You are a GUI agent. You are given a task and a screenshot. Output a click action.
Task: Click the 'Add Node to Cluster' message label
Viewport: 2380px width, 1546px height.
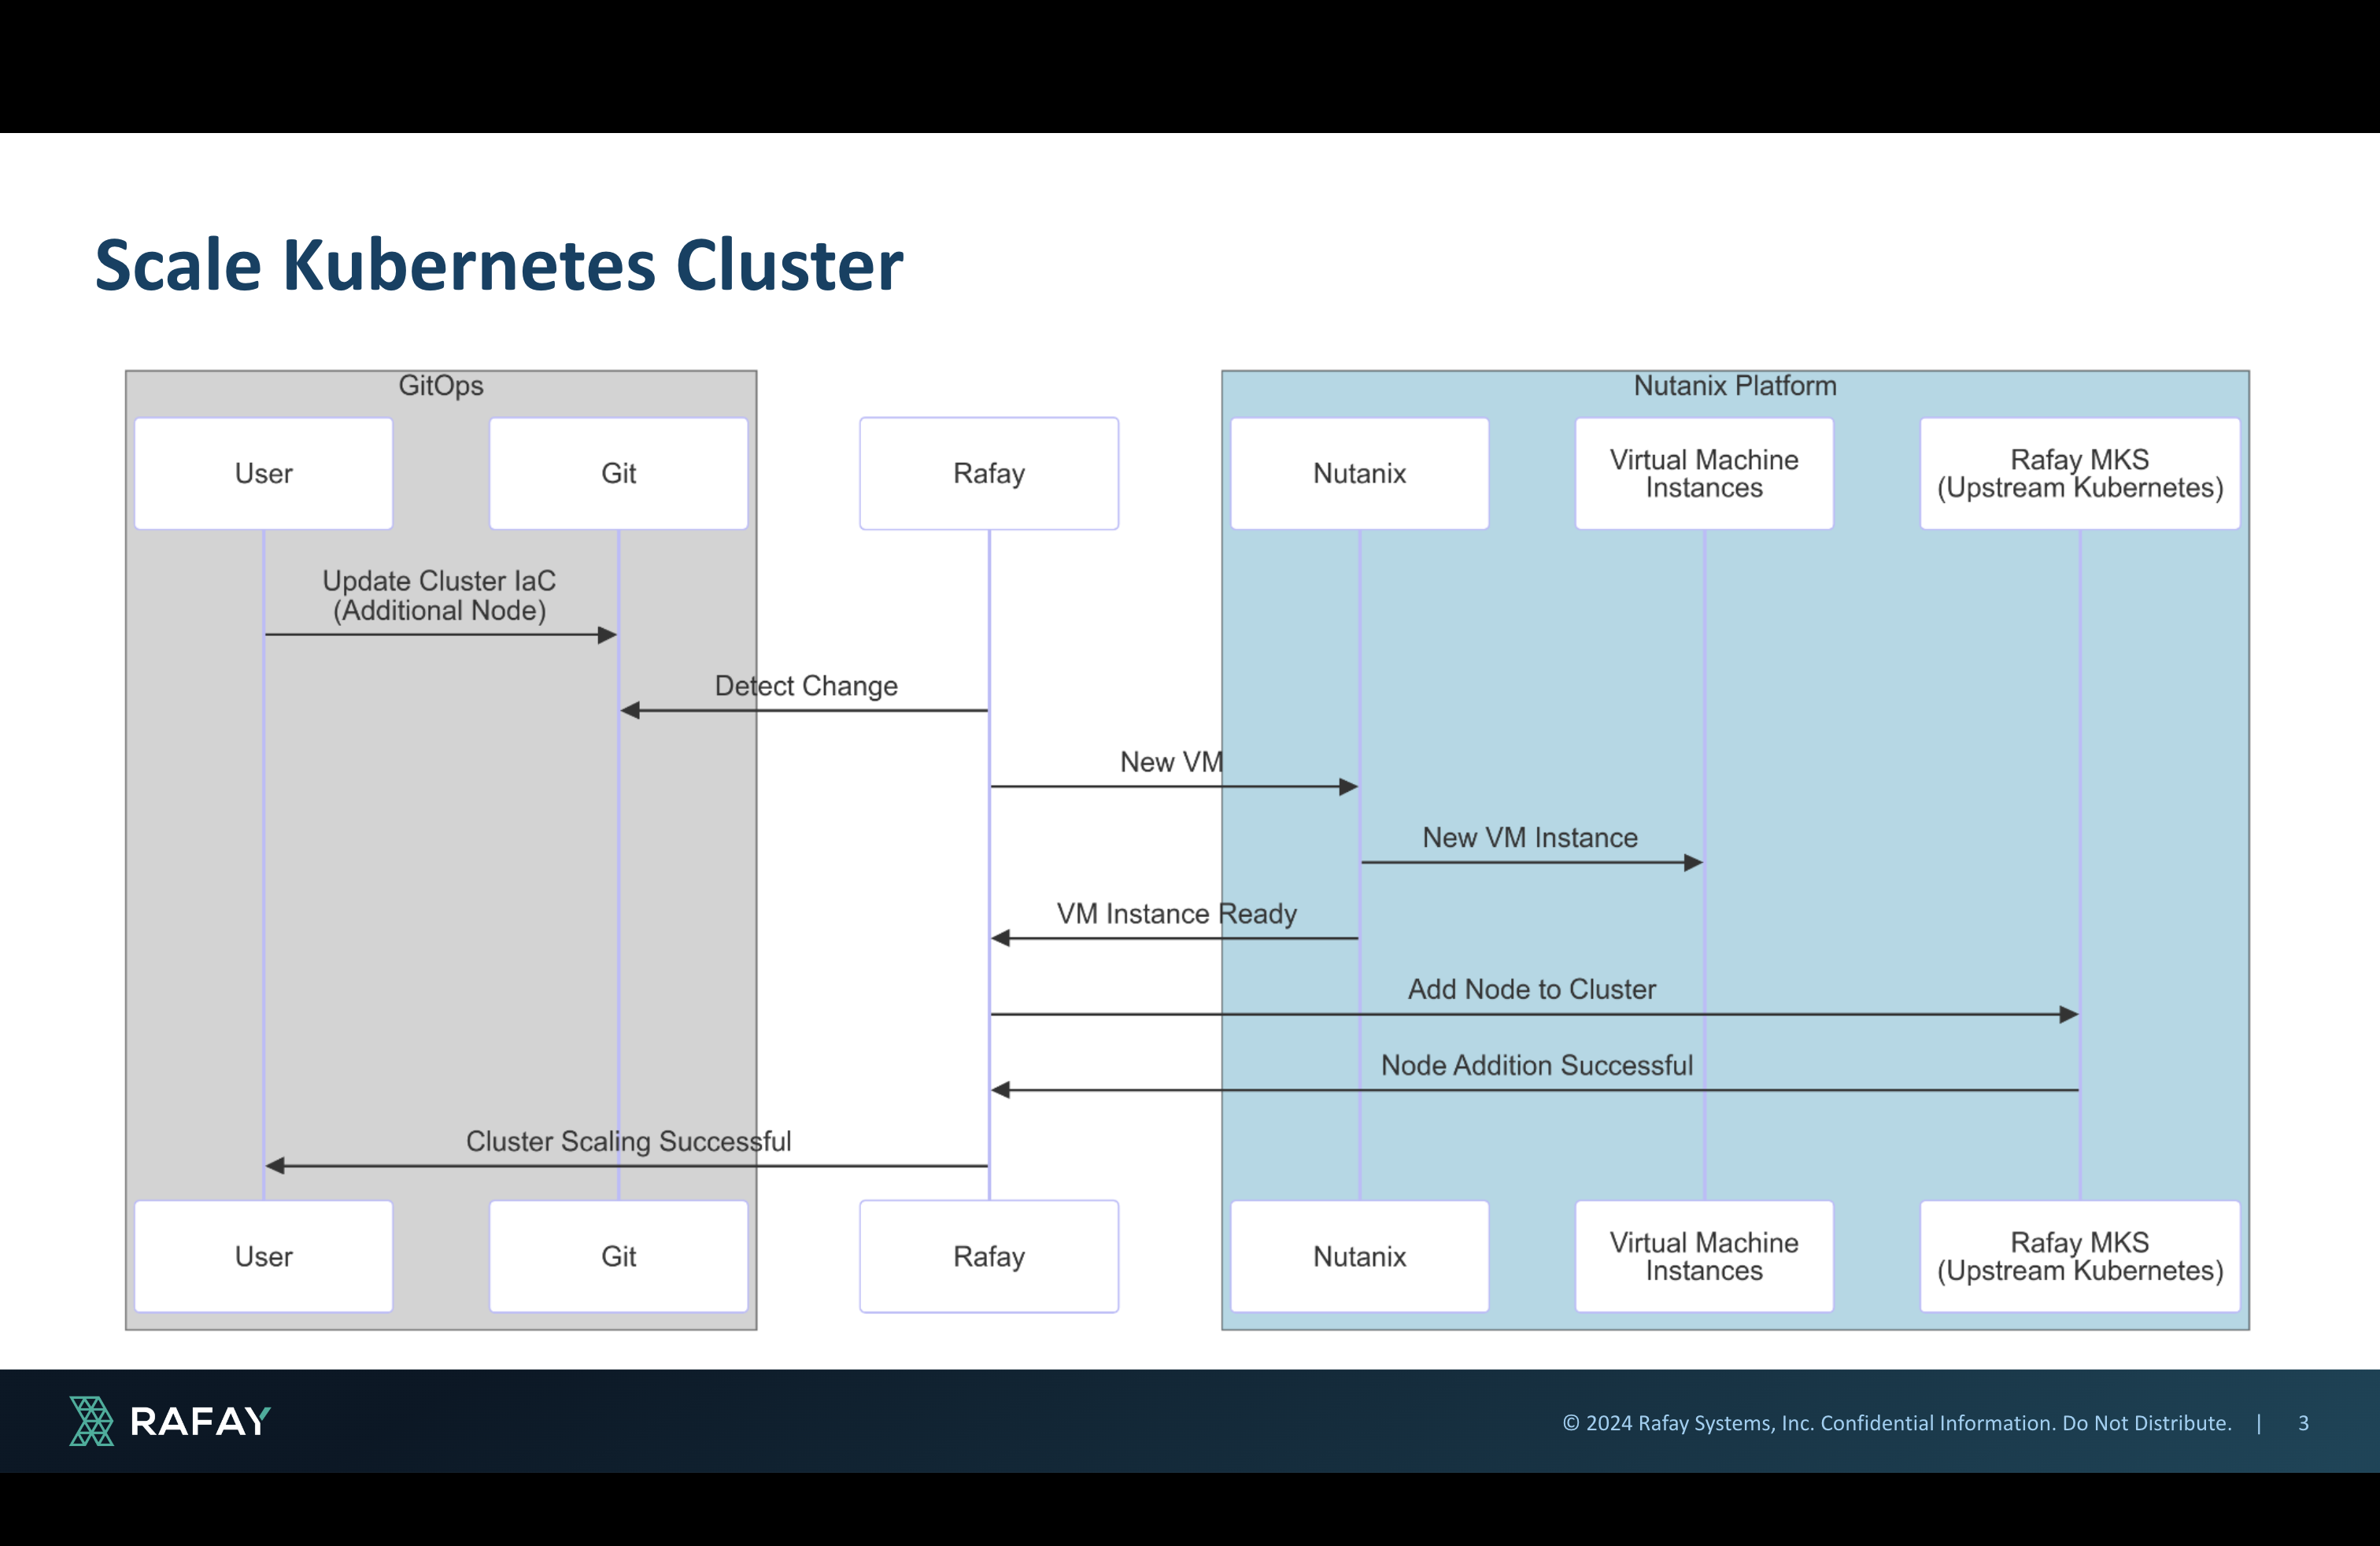coord(1532,989)
